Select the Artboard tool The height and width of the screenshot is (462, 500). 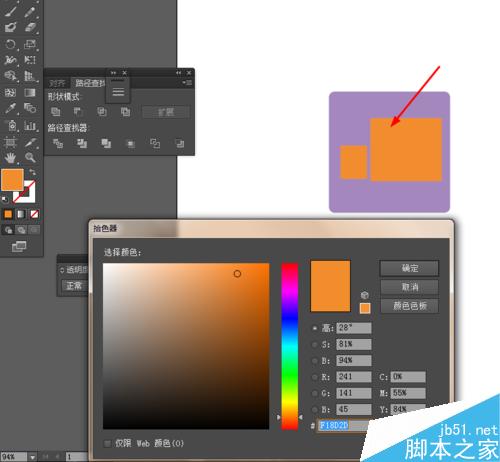[11, 143]
